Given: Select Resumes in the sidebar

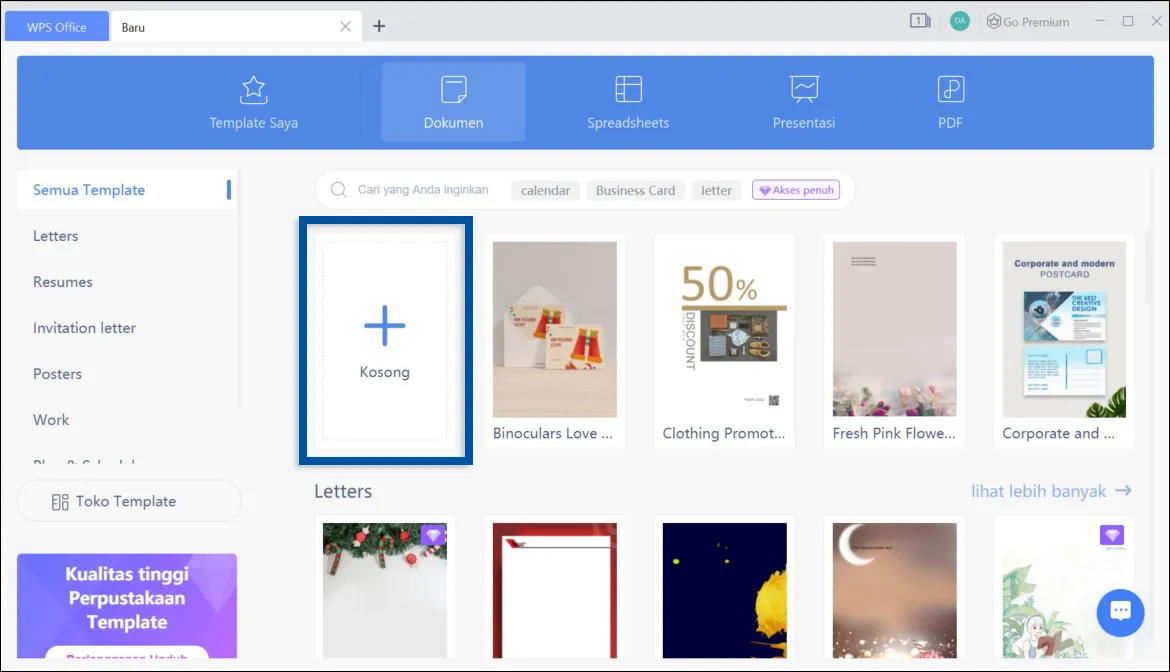Looking at the screenshot, I should coord(63,282).
